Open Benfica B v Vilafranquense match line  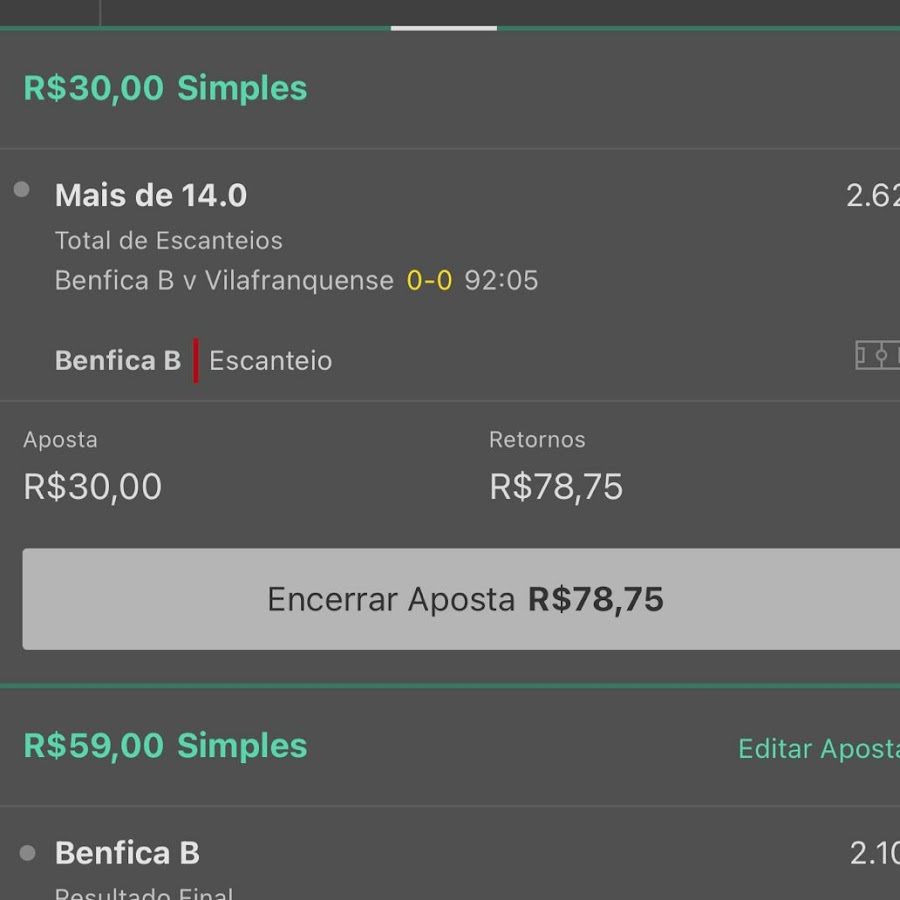224,281
